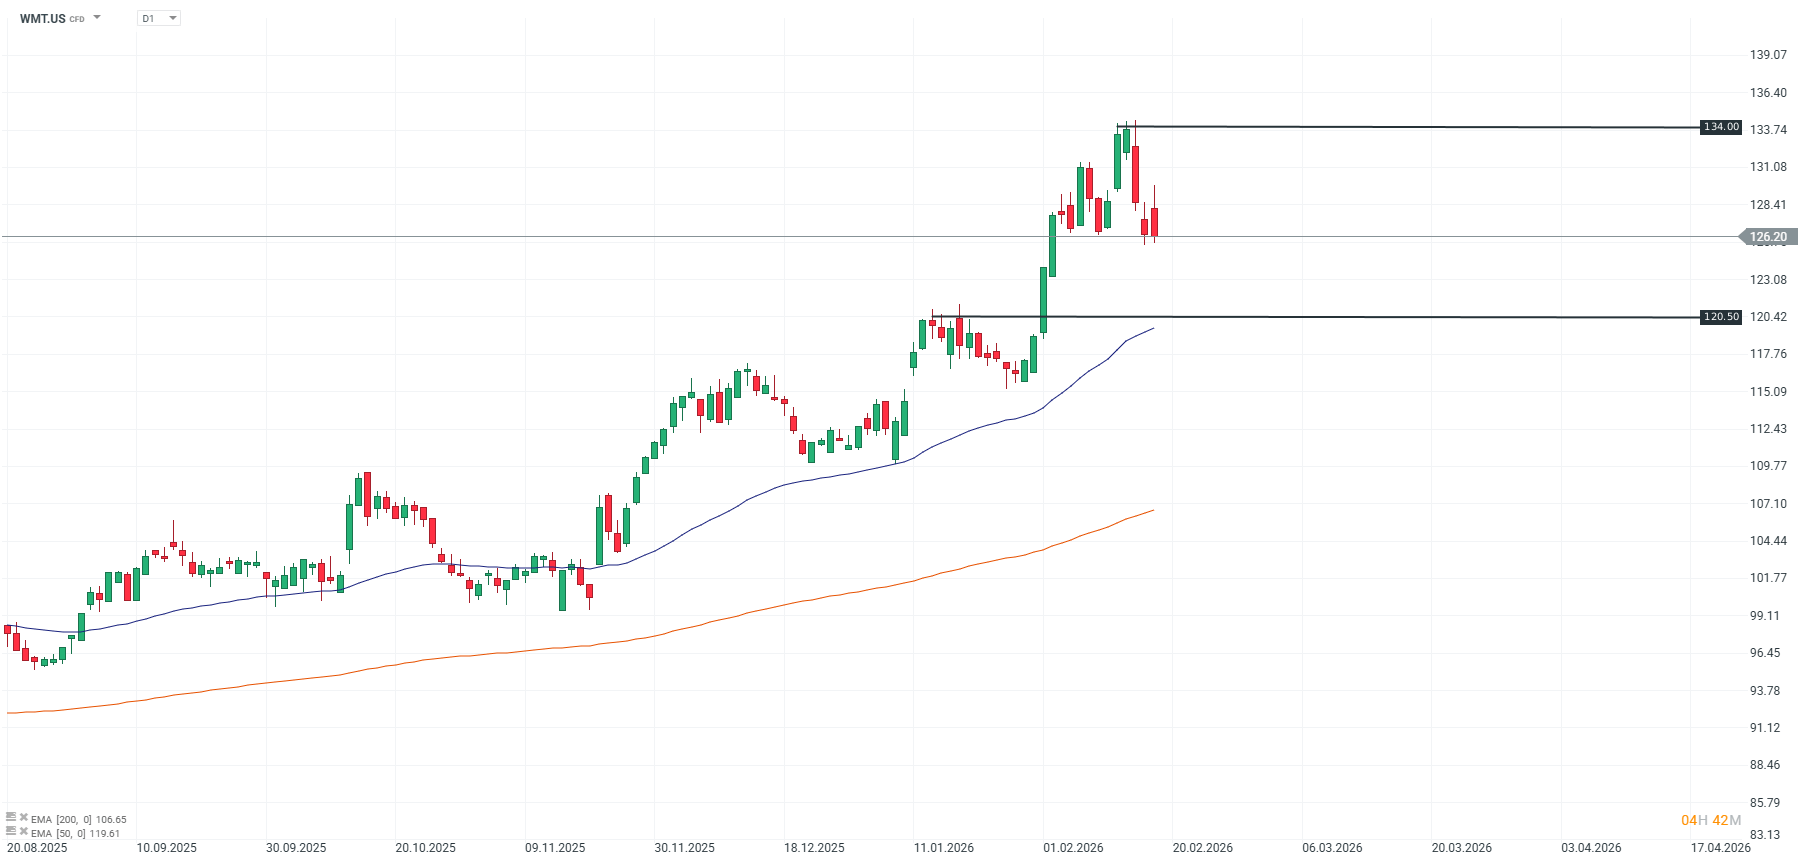Select the horizontal line at 134.00
Image resolution: width=1810 pixels, height=865 pixels.
click(x=1400, y=127)
